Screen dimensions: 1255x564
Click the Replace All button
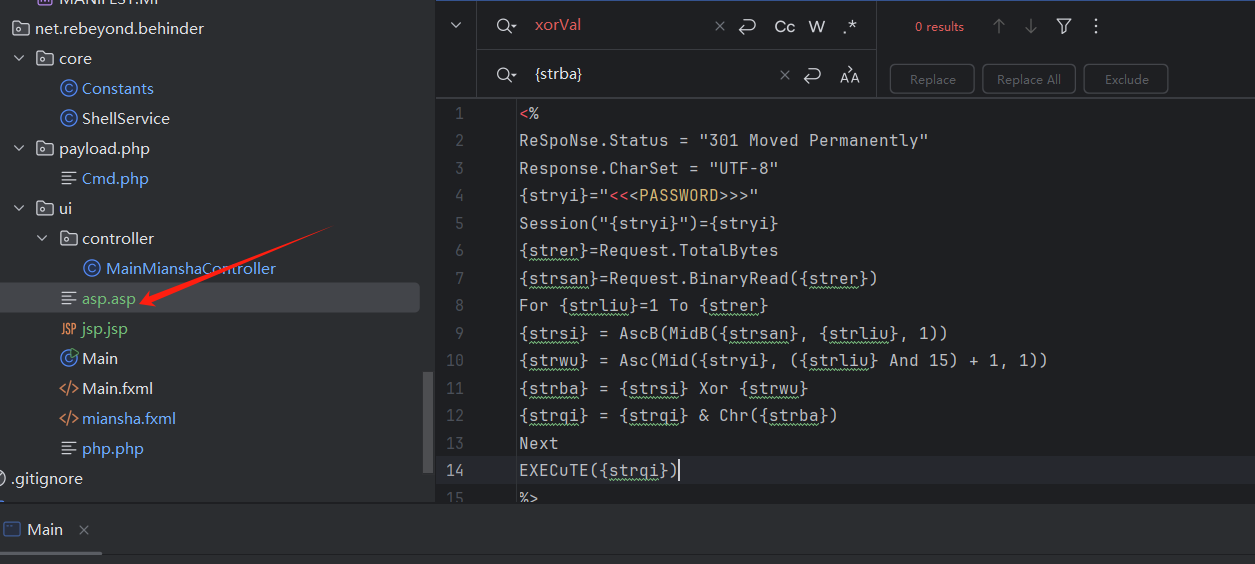(x=1029, y=79)
